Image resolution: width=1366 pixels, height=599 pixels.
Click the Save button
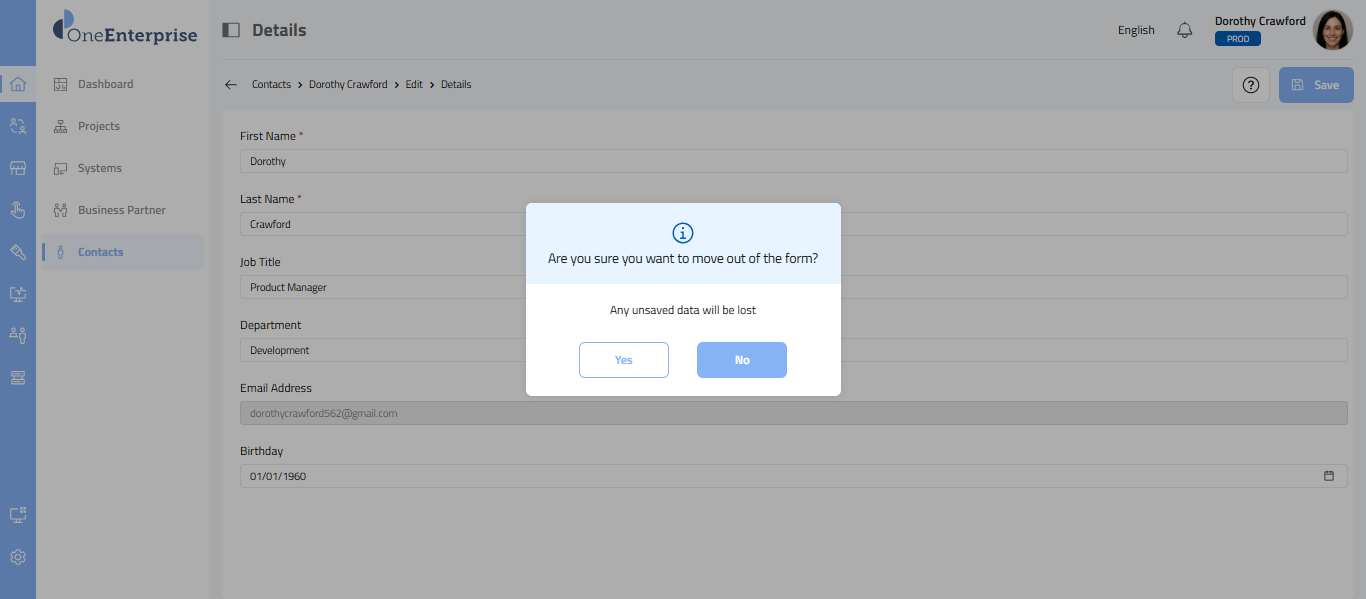(x=1315, y=85)
